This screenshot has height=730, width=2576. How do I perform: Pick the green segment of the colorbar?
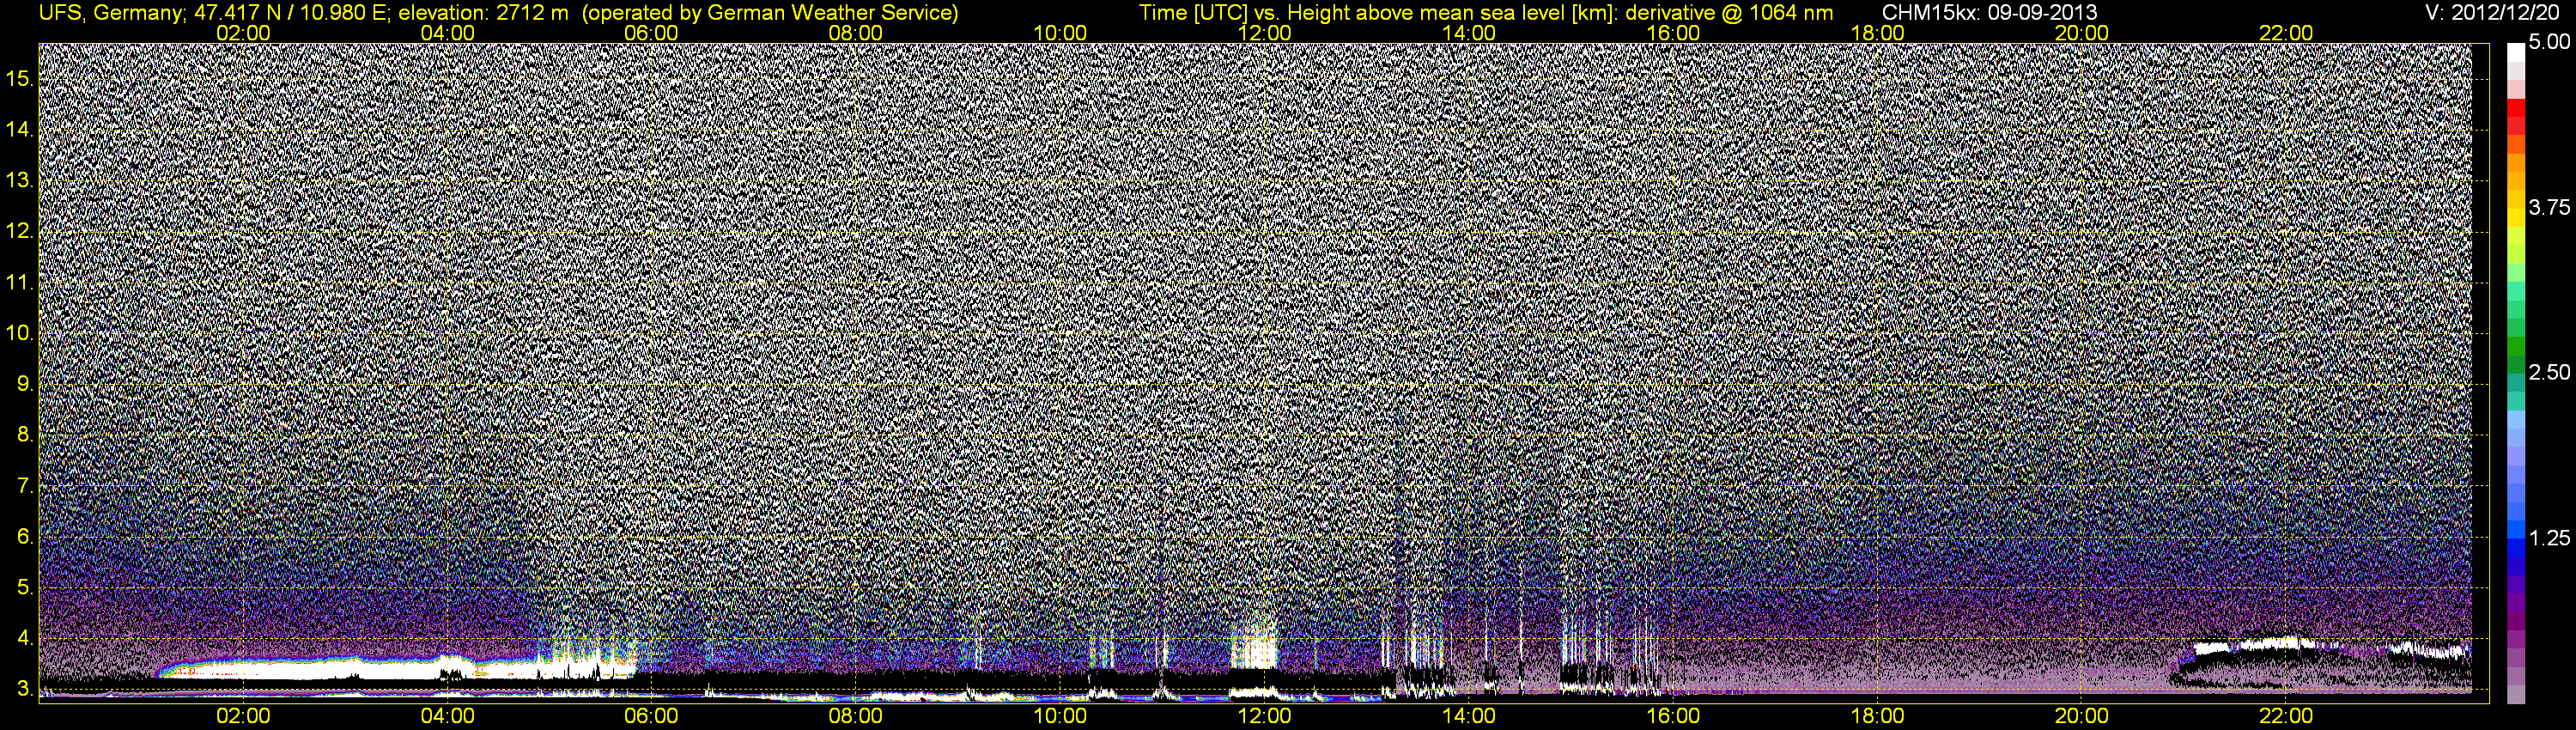(2516, 346)
